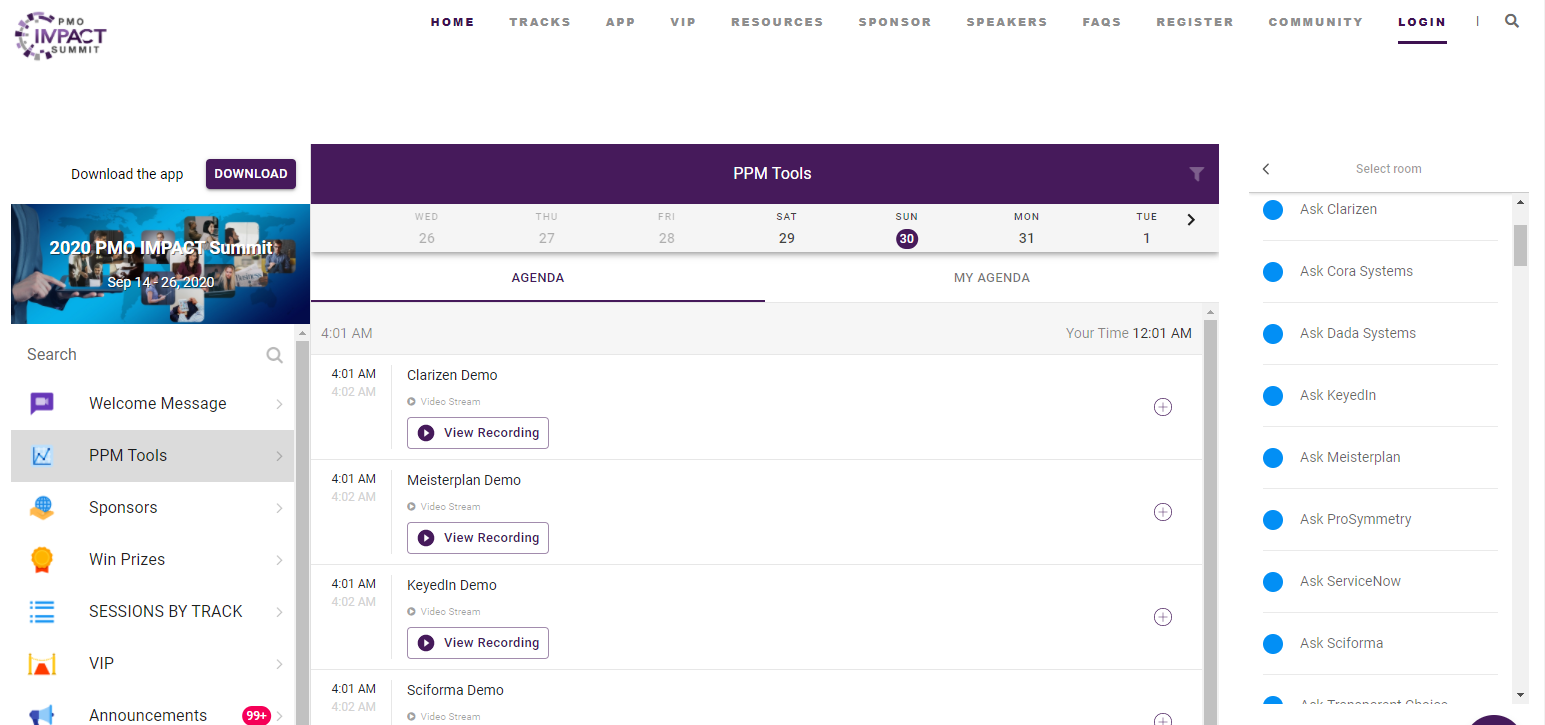Expand the PPM Tools chevron

tap(279, 456)
